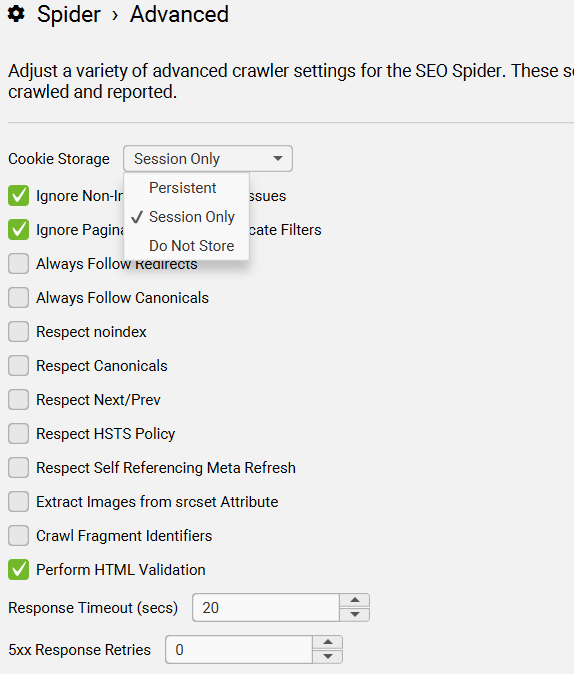The height and width of the screenshot is (674, 574).
Task: Click the Response Timeout input field
Action: click(x=266, y=607)
